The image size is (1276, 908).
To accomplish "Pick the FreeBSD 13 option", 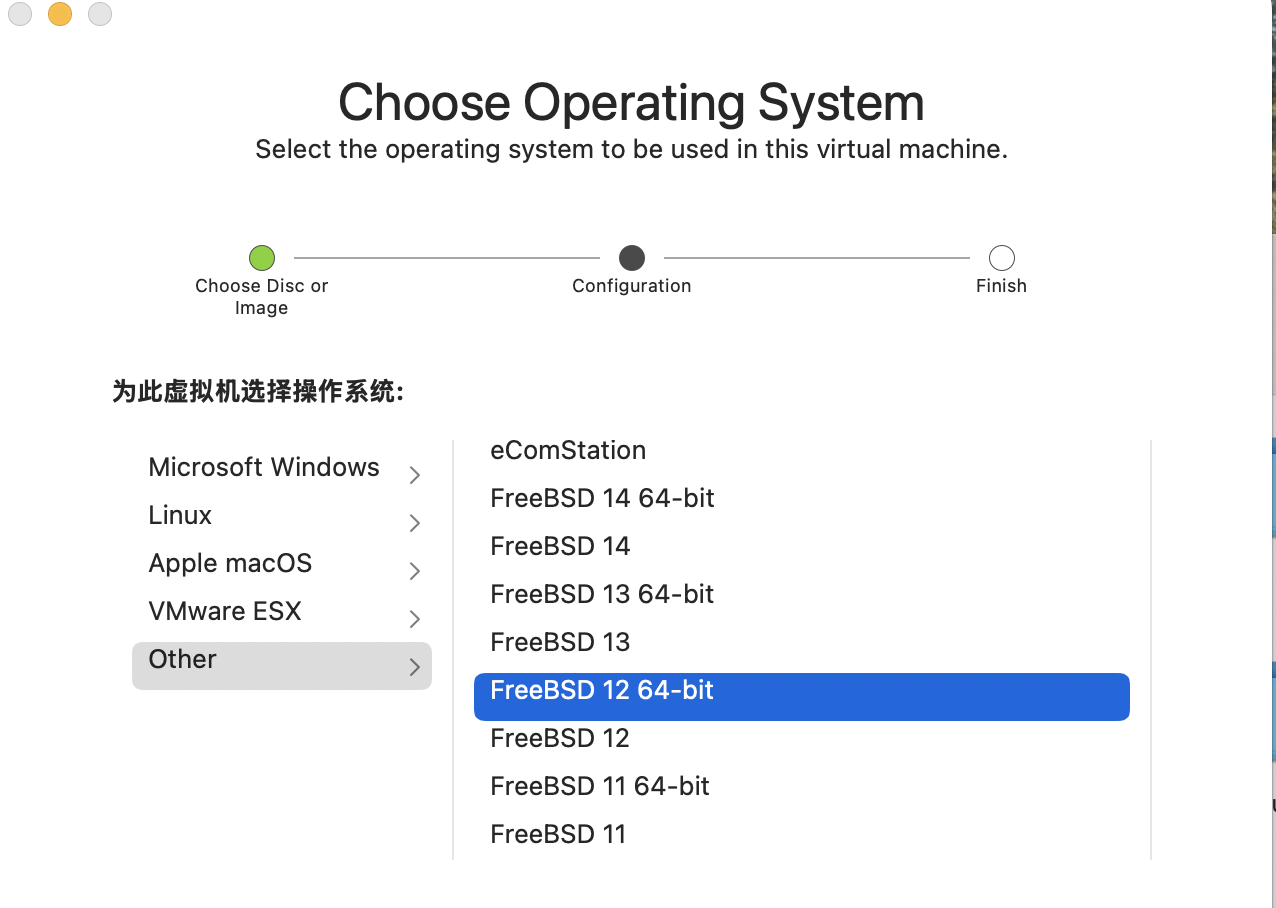I will [560, 643].
